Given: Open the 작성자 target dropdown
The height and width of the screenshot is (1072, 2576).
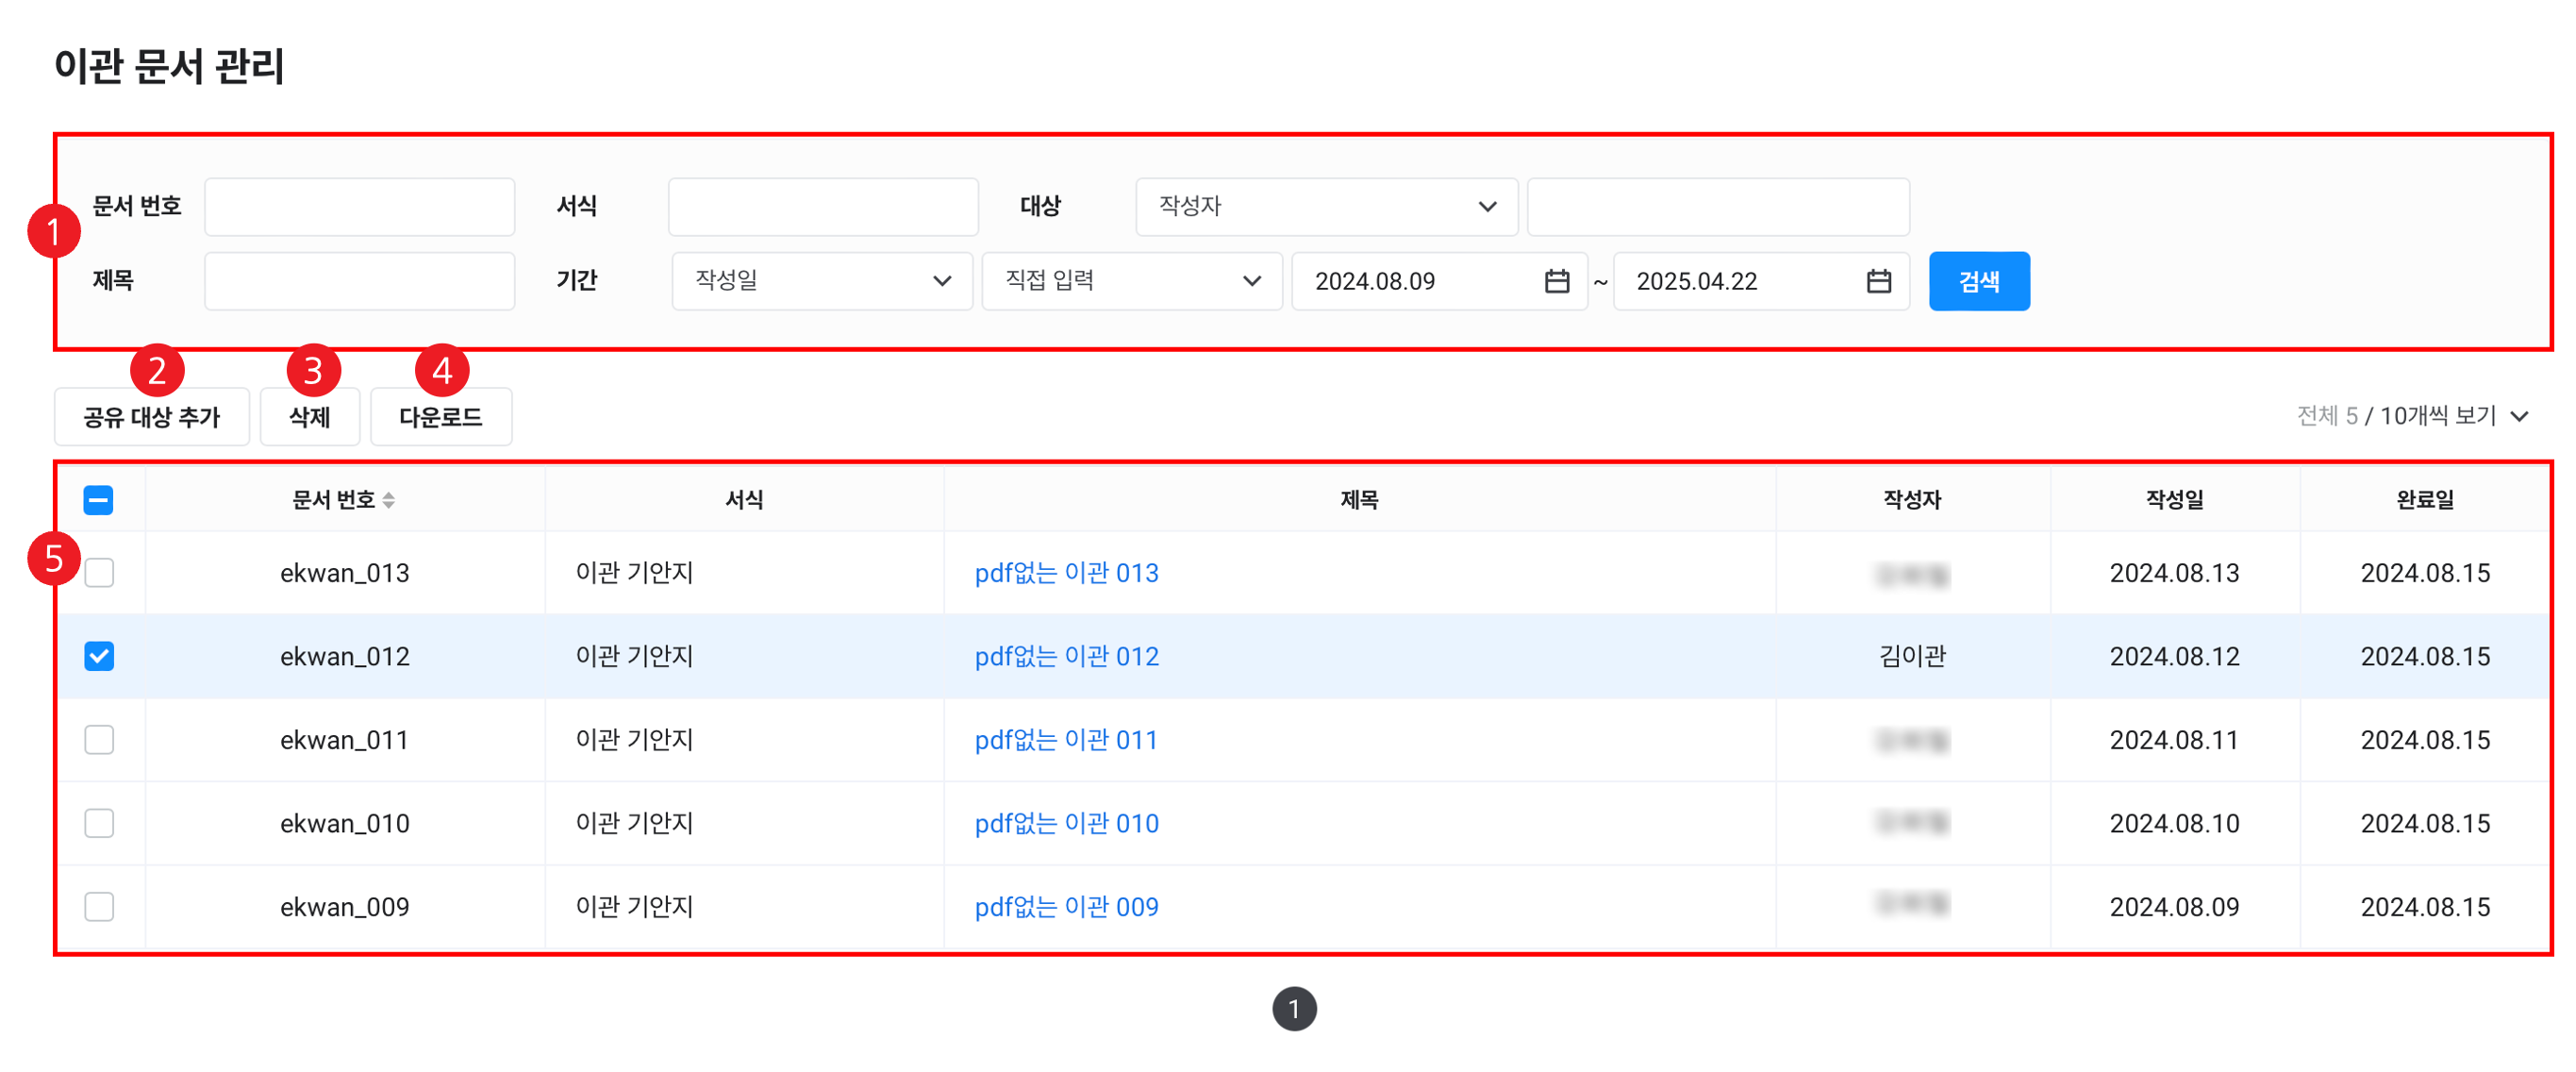Looking at the screenshot, I should [1326, 206].
